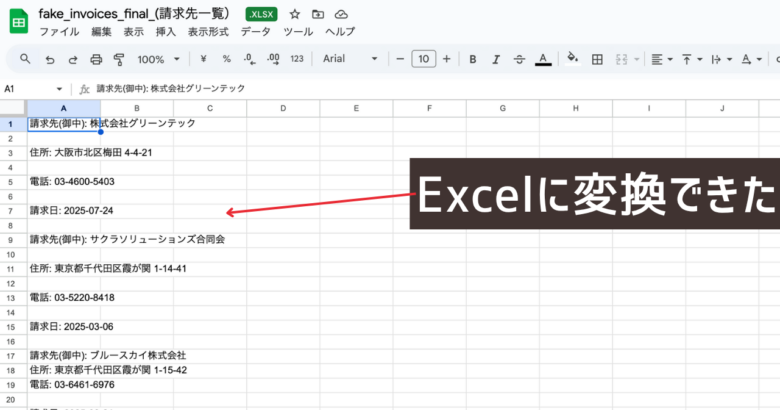Click the print icon in toolbar
This screenshot has width=780, height=410.
click(x=96, y=59)
